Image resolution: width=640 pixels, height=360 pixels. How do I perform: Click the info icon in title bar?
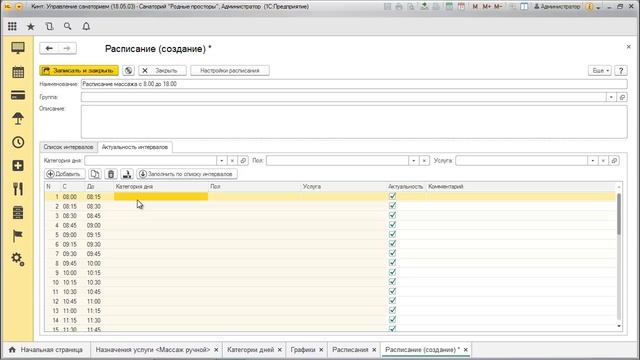point(589,7)
